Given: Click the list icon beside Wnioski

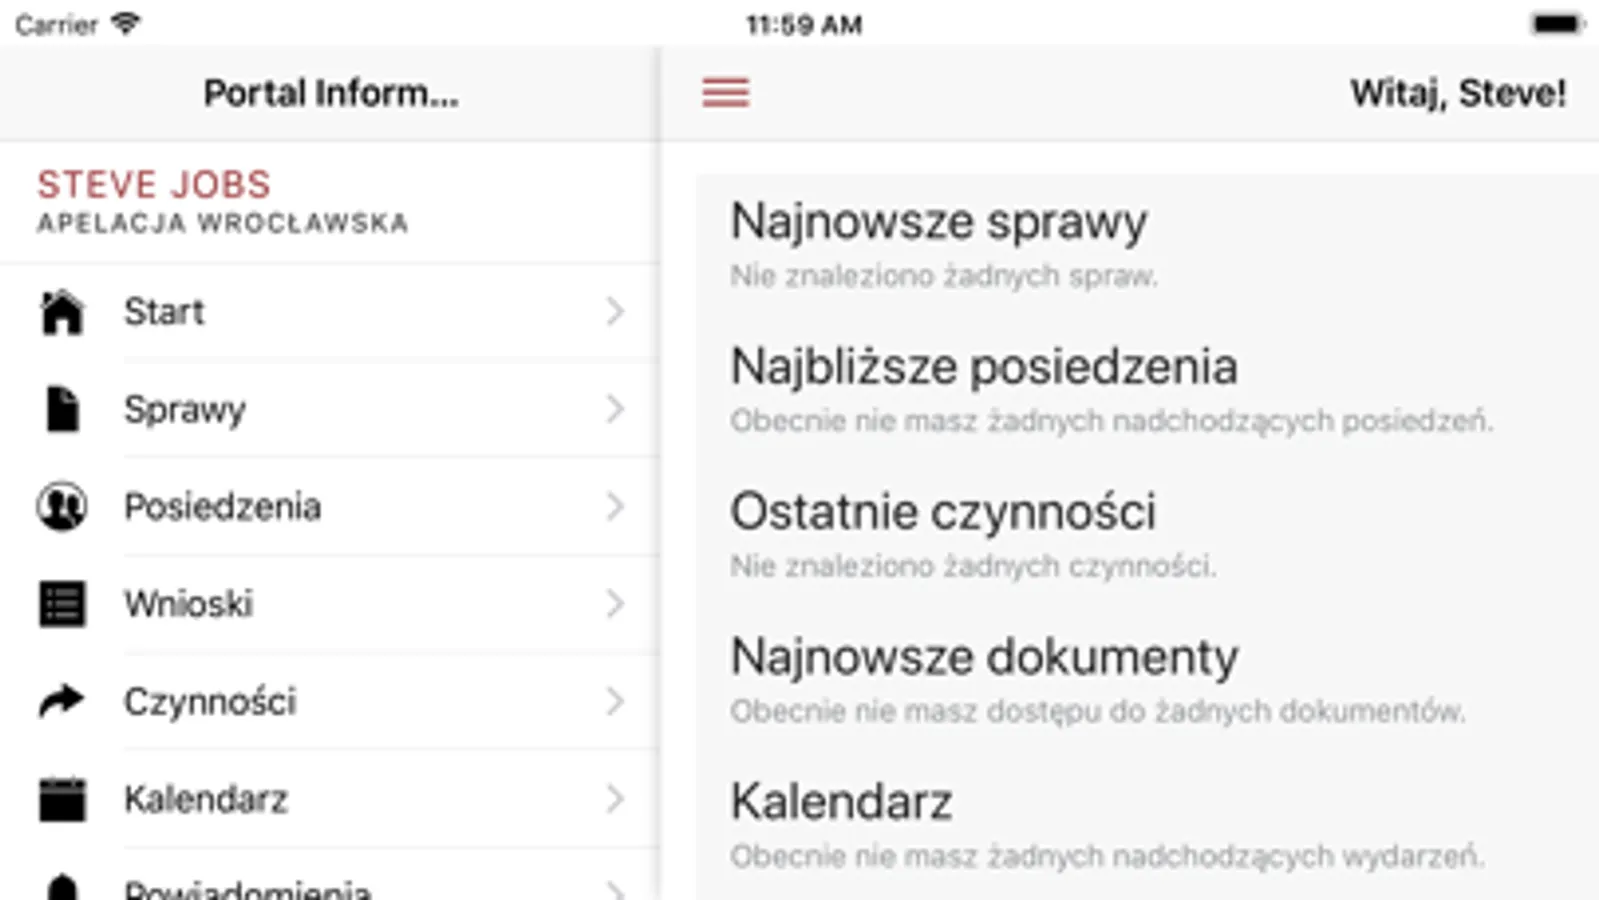Looking at the screenshot, I should tap(62, 604).
